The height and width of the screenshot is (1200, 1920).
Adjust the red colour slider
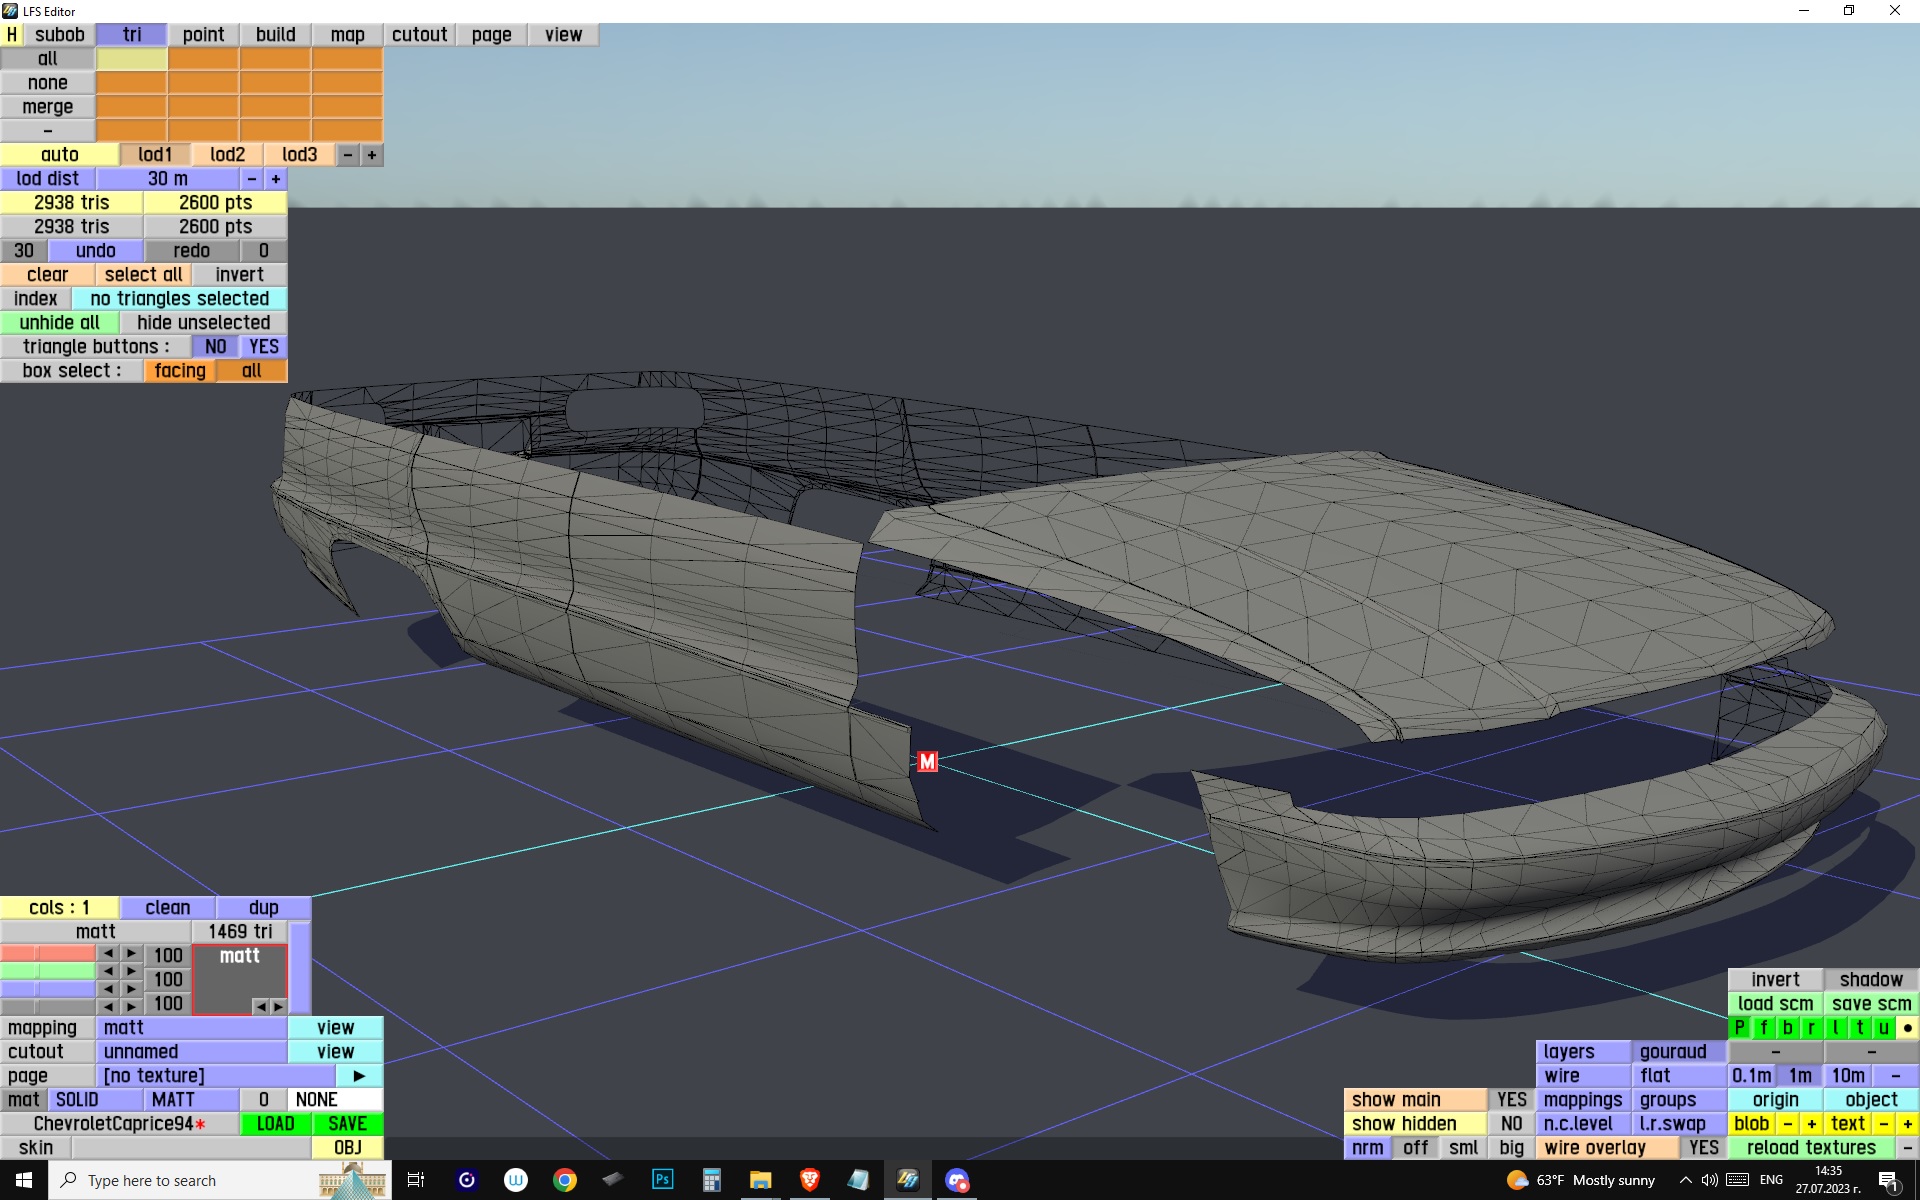[x=48, y=954]
